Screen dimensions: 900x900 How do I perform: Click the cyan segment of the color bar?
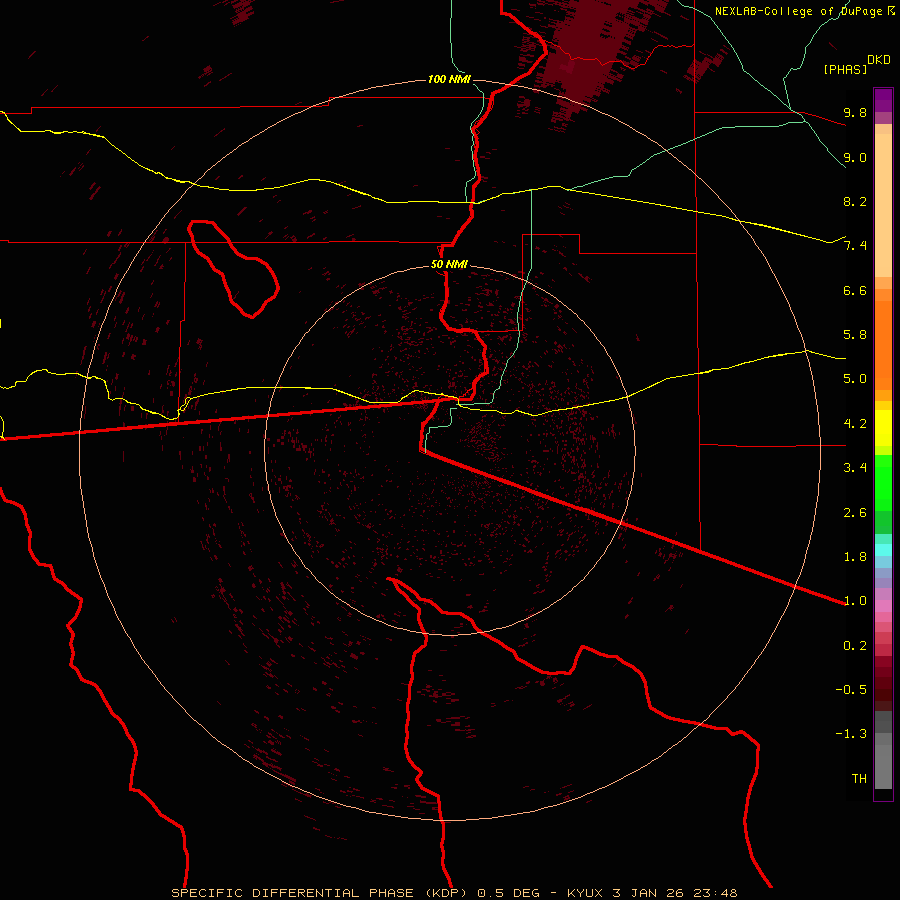pos(883,550)
